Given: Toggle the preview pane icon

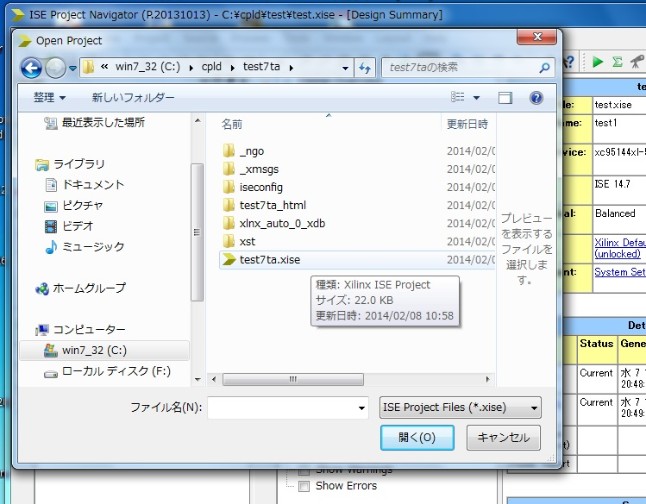Looking at the screenshot, I should point(505,98).
